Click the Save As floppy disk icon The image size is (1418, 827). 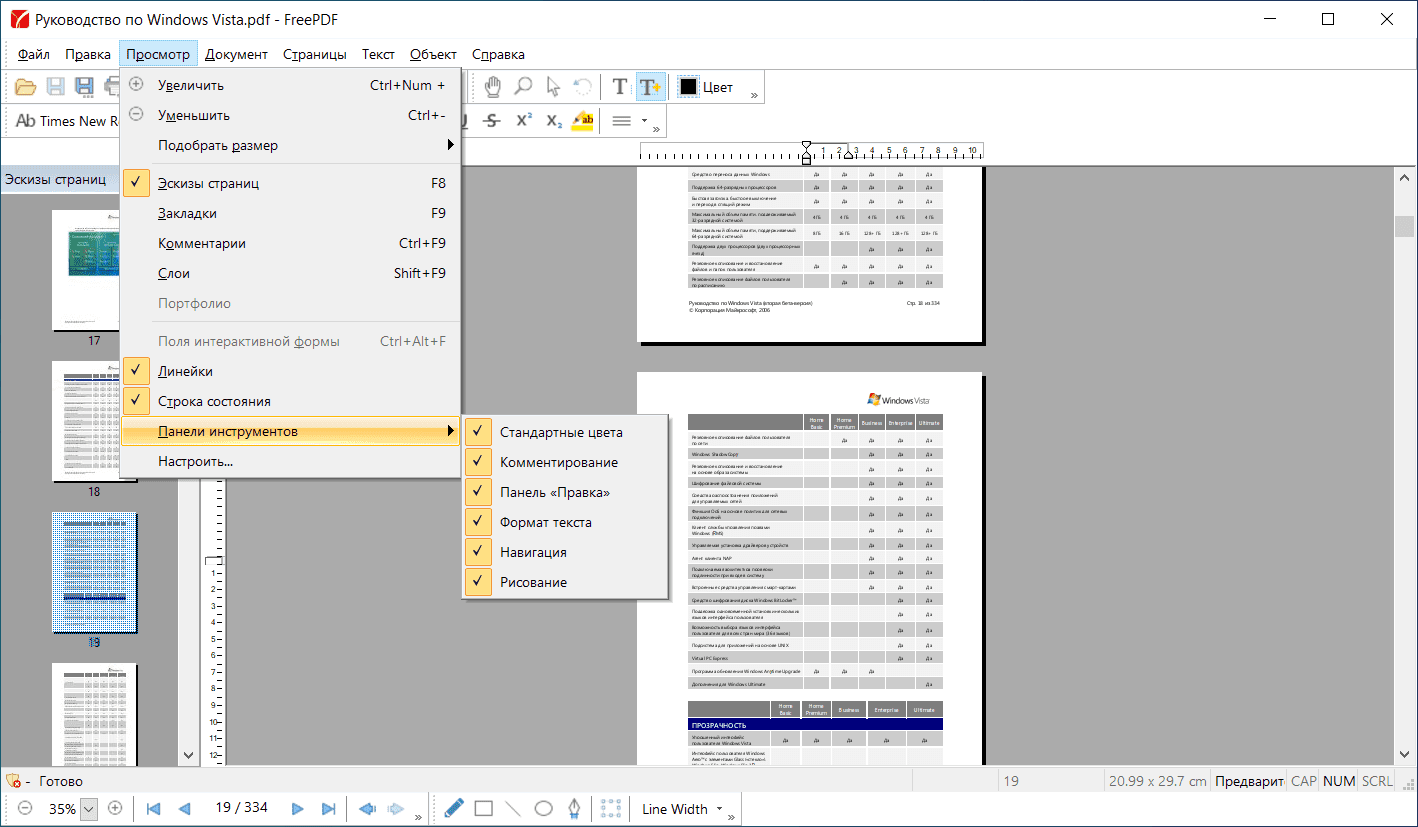pos(86,87)
